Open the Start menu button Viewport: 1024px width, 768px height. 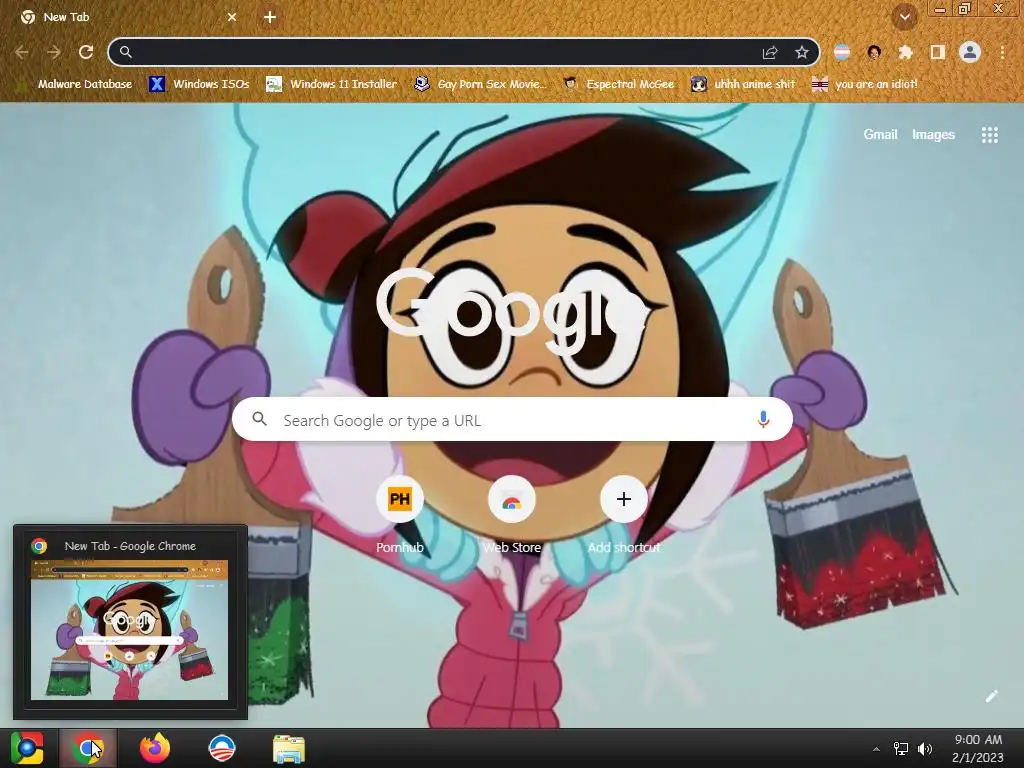click(27, 748)
